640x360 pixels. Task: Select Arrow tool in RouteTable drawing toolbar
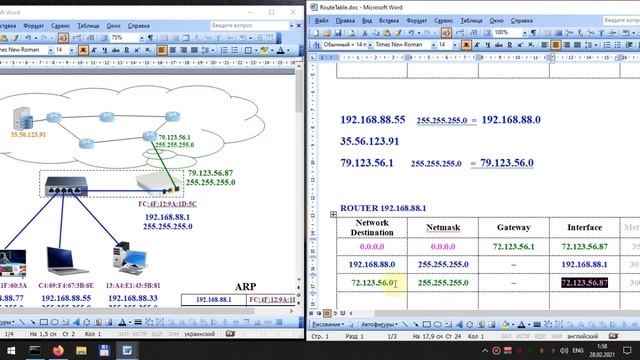(x=416, y=324)
